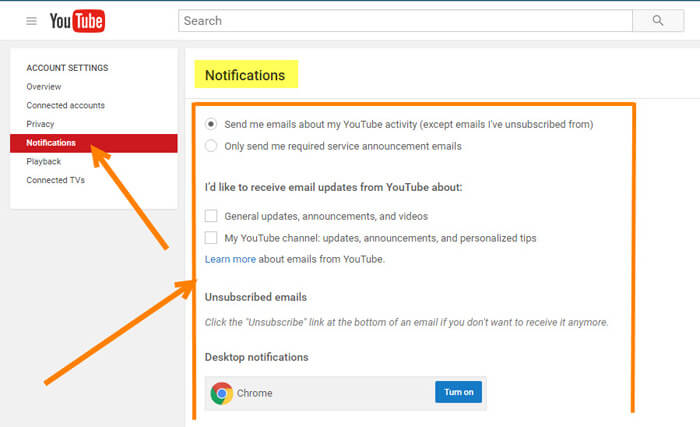Viewport: 700px width, 427px height.
Task: Select Notifications in the sidebar
Action: pos(94,143)
